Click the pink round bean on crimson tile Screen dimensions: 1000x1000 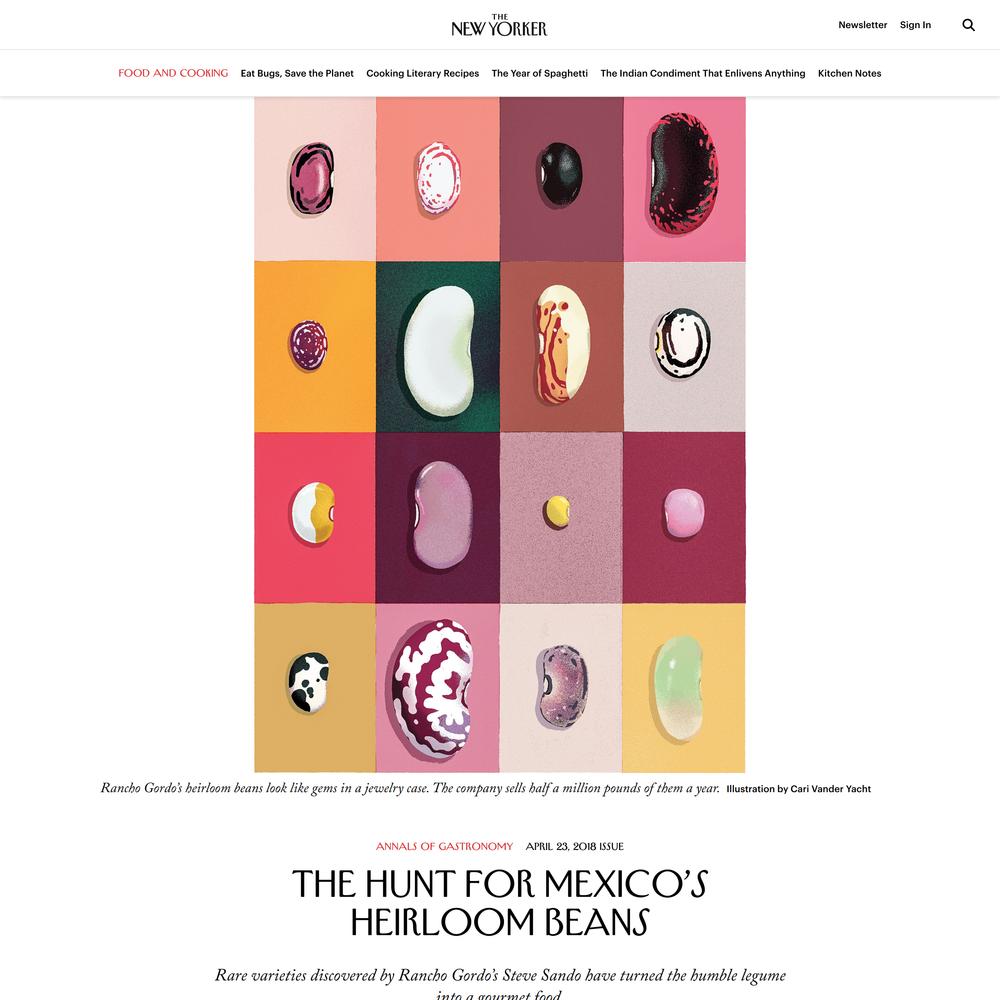[684, 513]
